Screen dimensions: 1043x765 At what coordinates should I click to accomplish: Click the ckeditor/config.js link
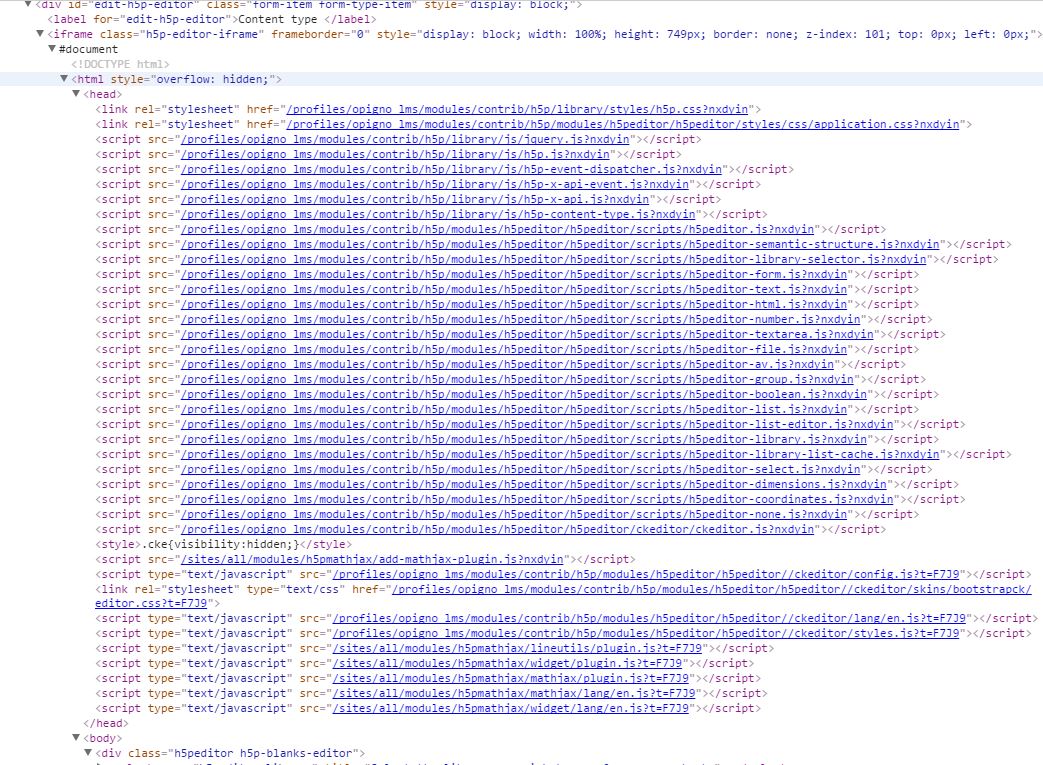click(x=646, y=574)
